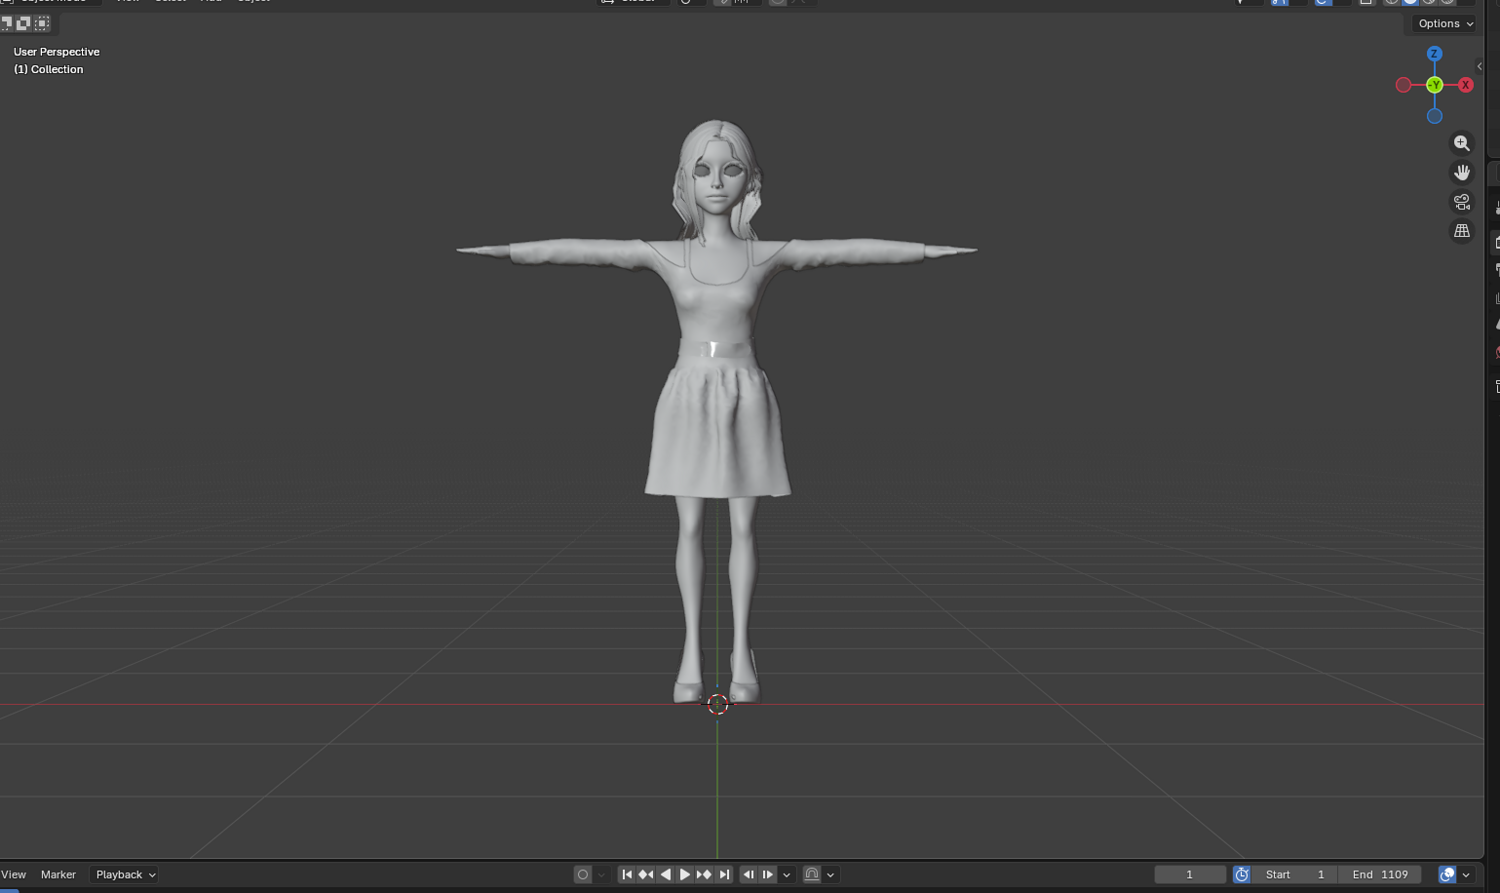The image size is (1500, 893).
Task: Open the timeline overlays dropdown arrow
Action: pos(1466,875)
